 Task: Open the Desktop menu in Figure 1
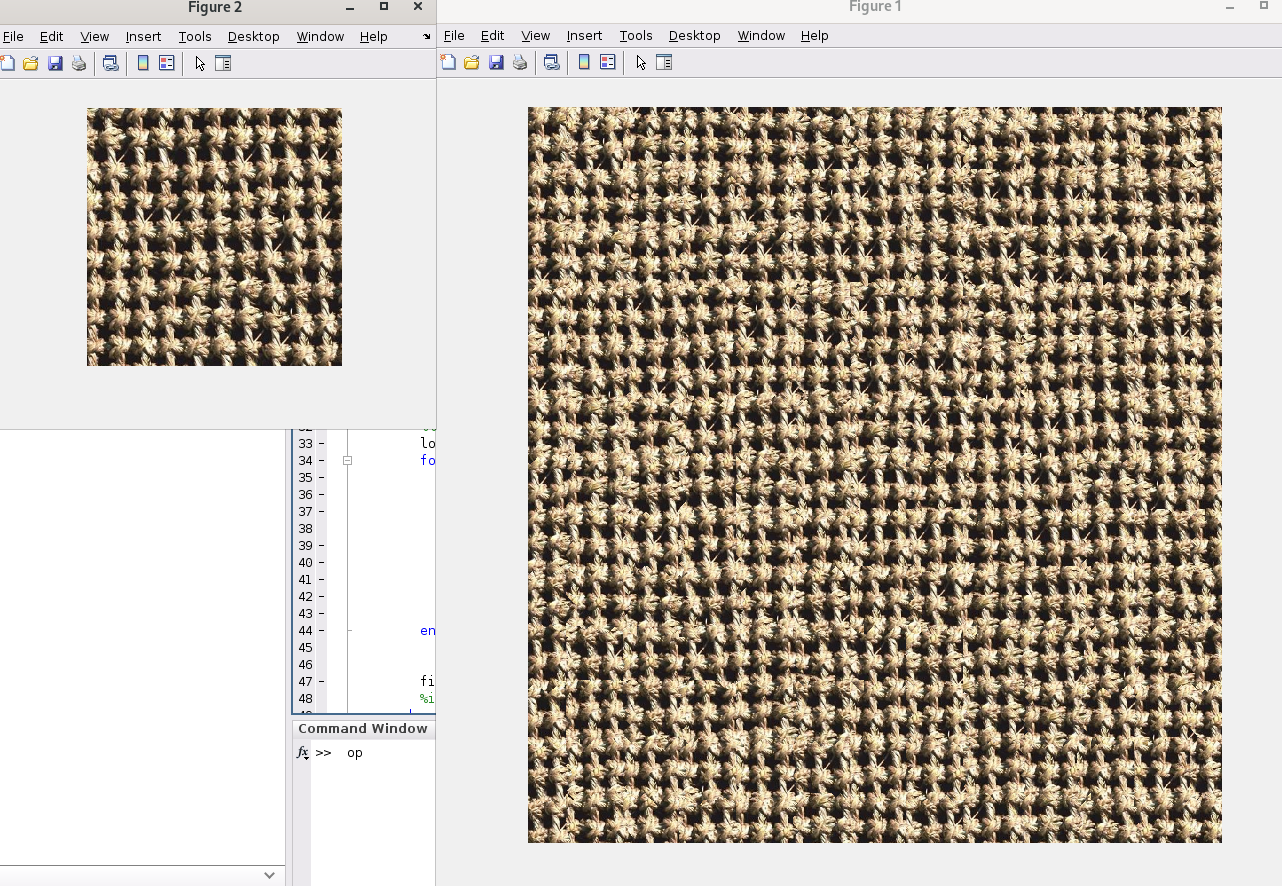click(x=694, y=35)
